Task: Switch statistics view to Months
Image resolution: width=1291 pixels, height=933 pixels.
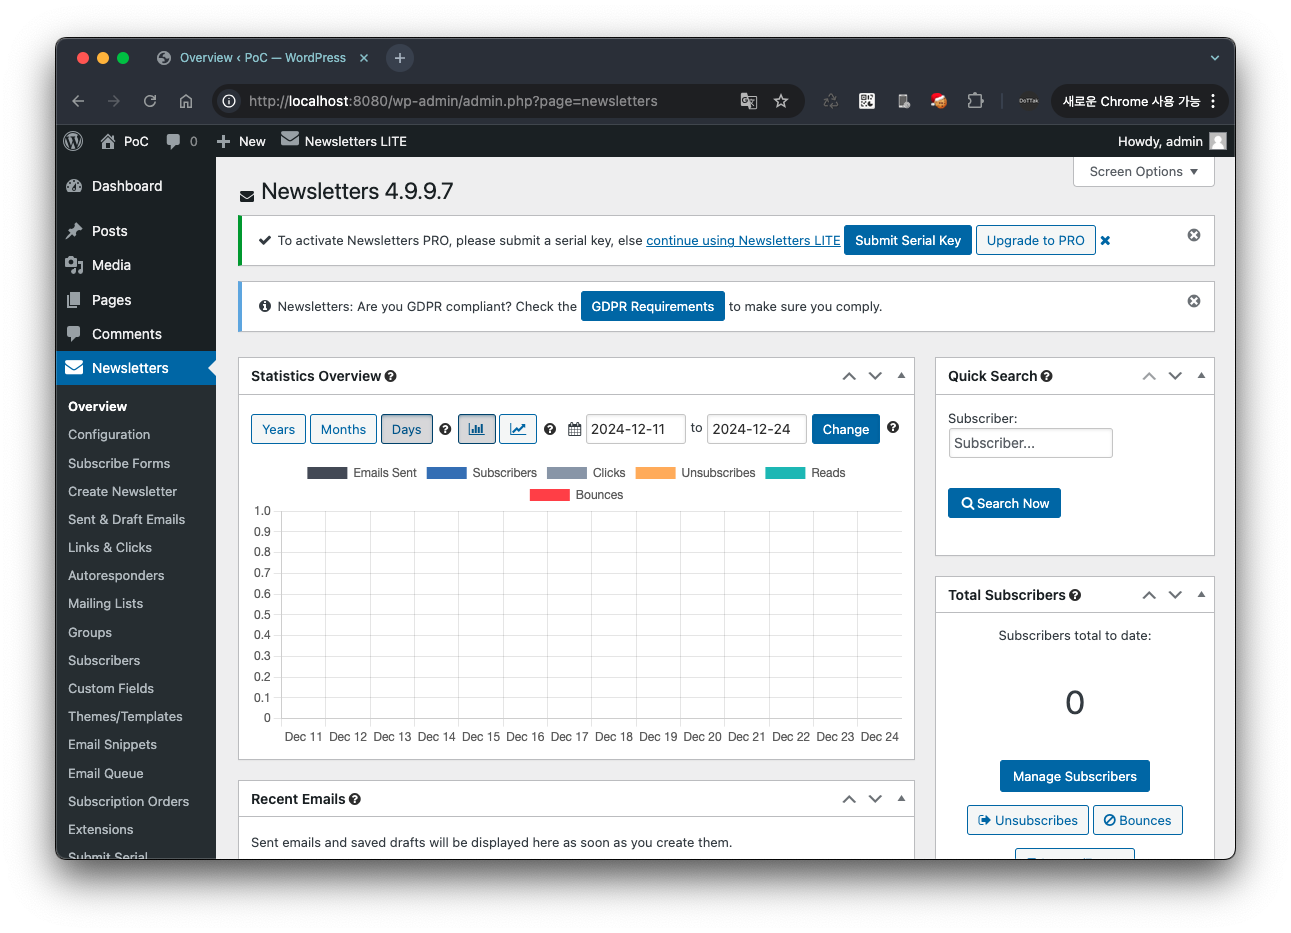Action: (343, 429)
